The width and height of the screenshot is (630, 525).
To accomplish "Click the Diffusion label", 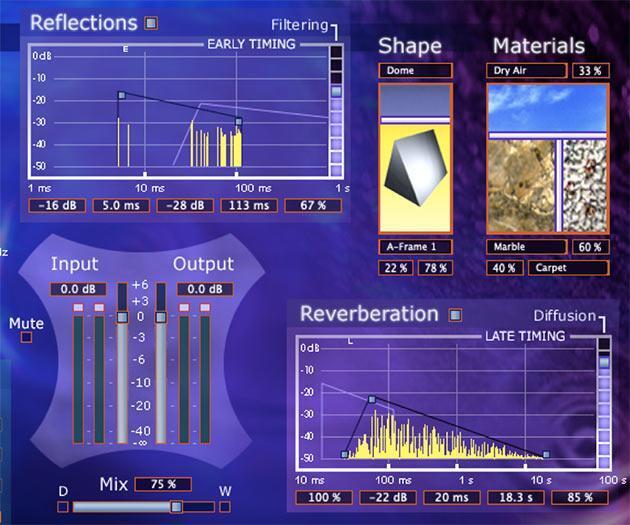I will pyautogui.click(x=565, y=316).
